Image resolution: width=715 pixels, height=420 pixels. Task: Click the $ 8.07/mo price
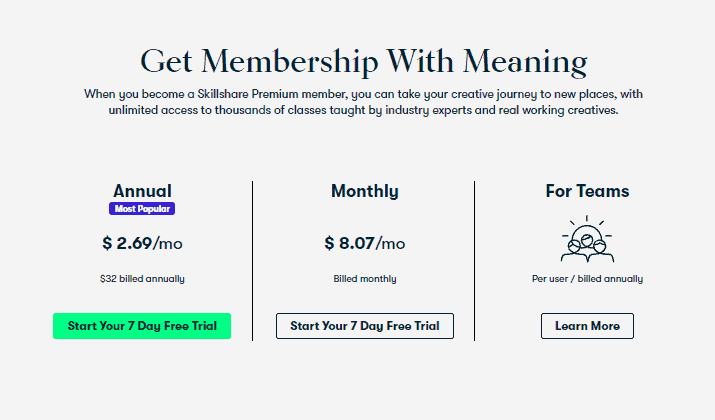click(x=365, y=243)
